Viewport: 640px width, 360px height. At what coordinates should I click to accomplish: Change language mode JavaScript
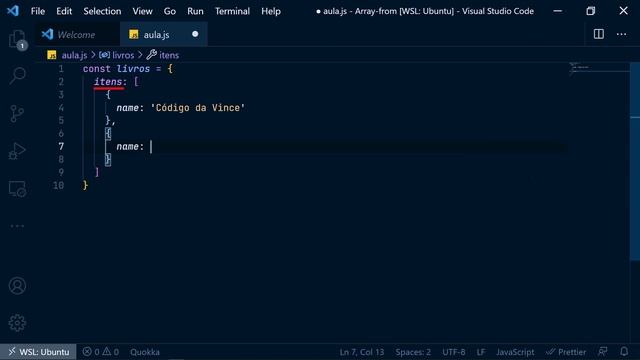pos(515,352)
